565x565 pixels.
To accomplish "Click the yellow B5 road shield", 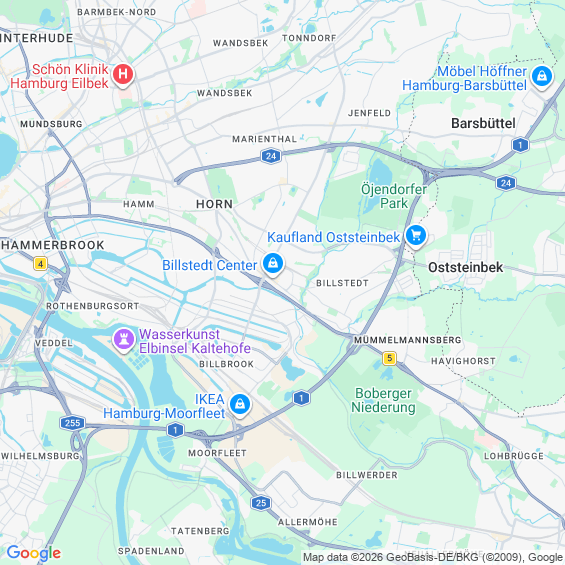I will tap(389, 358).
